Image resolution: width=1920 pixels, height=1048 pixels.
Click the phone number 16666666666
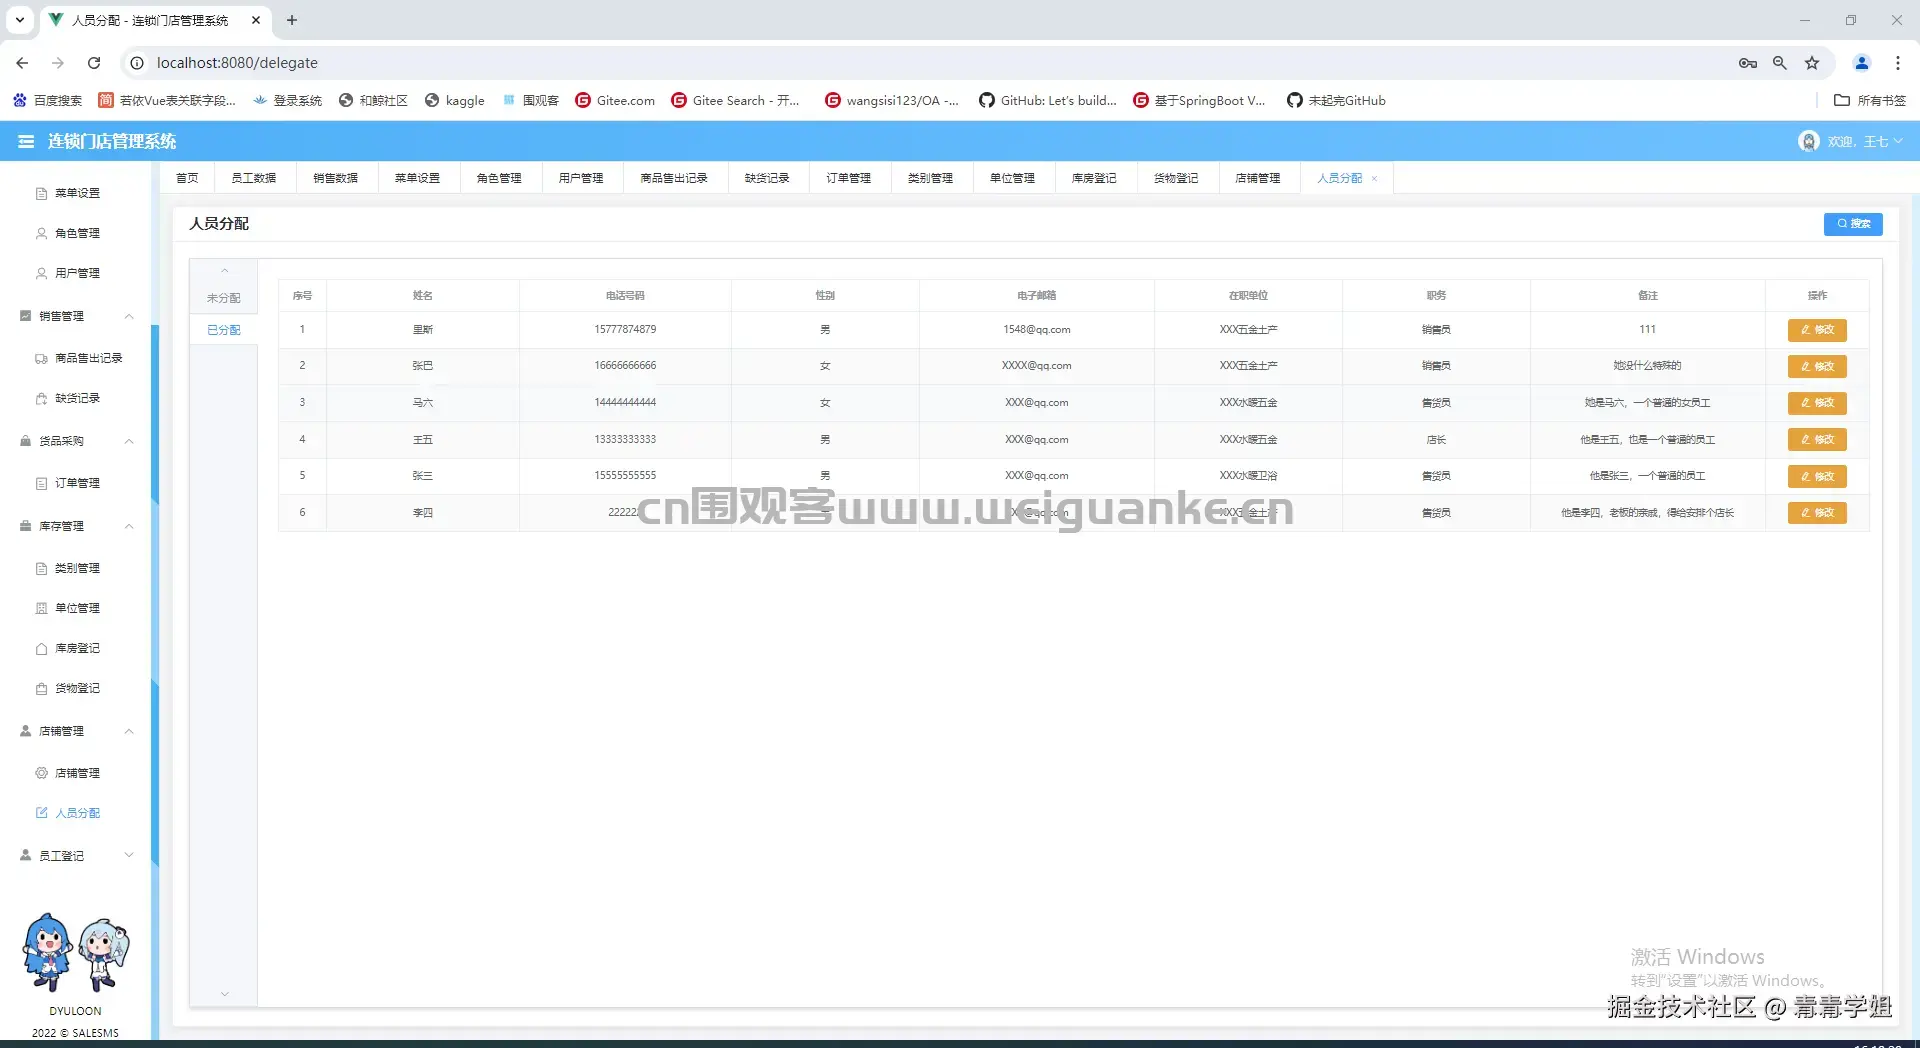click(x=625, y=366)
